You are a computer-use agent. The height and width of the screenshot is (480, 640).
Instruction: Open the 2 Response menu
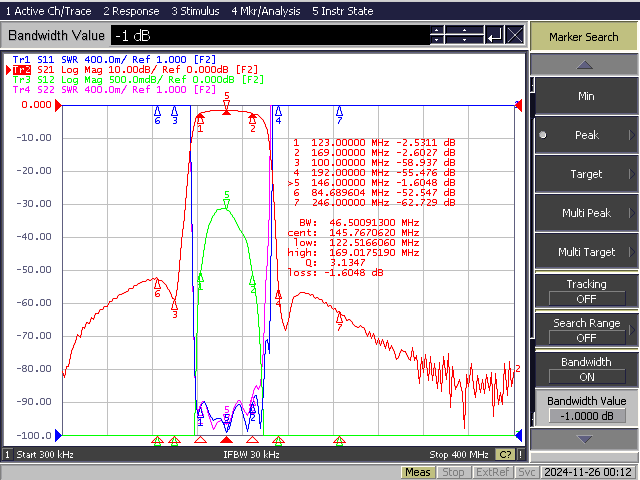point(131,11)
